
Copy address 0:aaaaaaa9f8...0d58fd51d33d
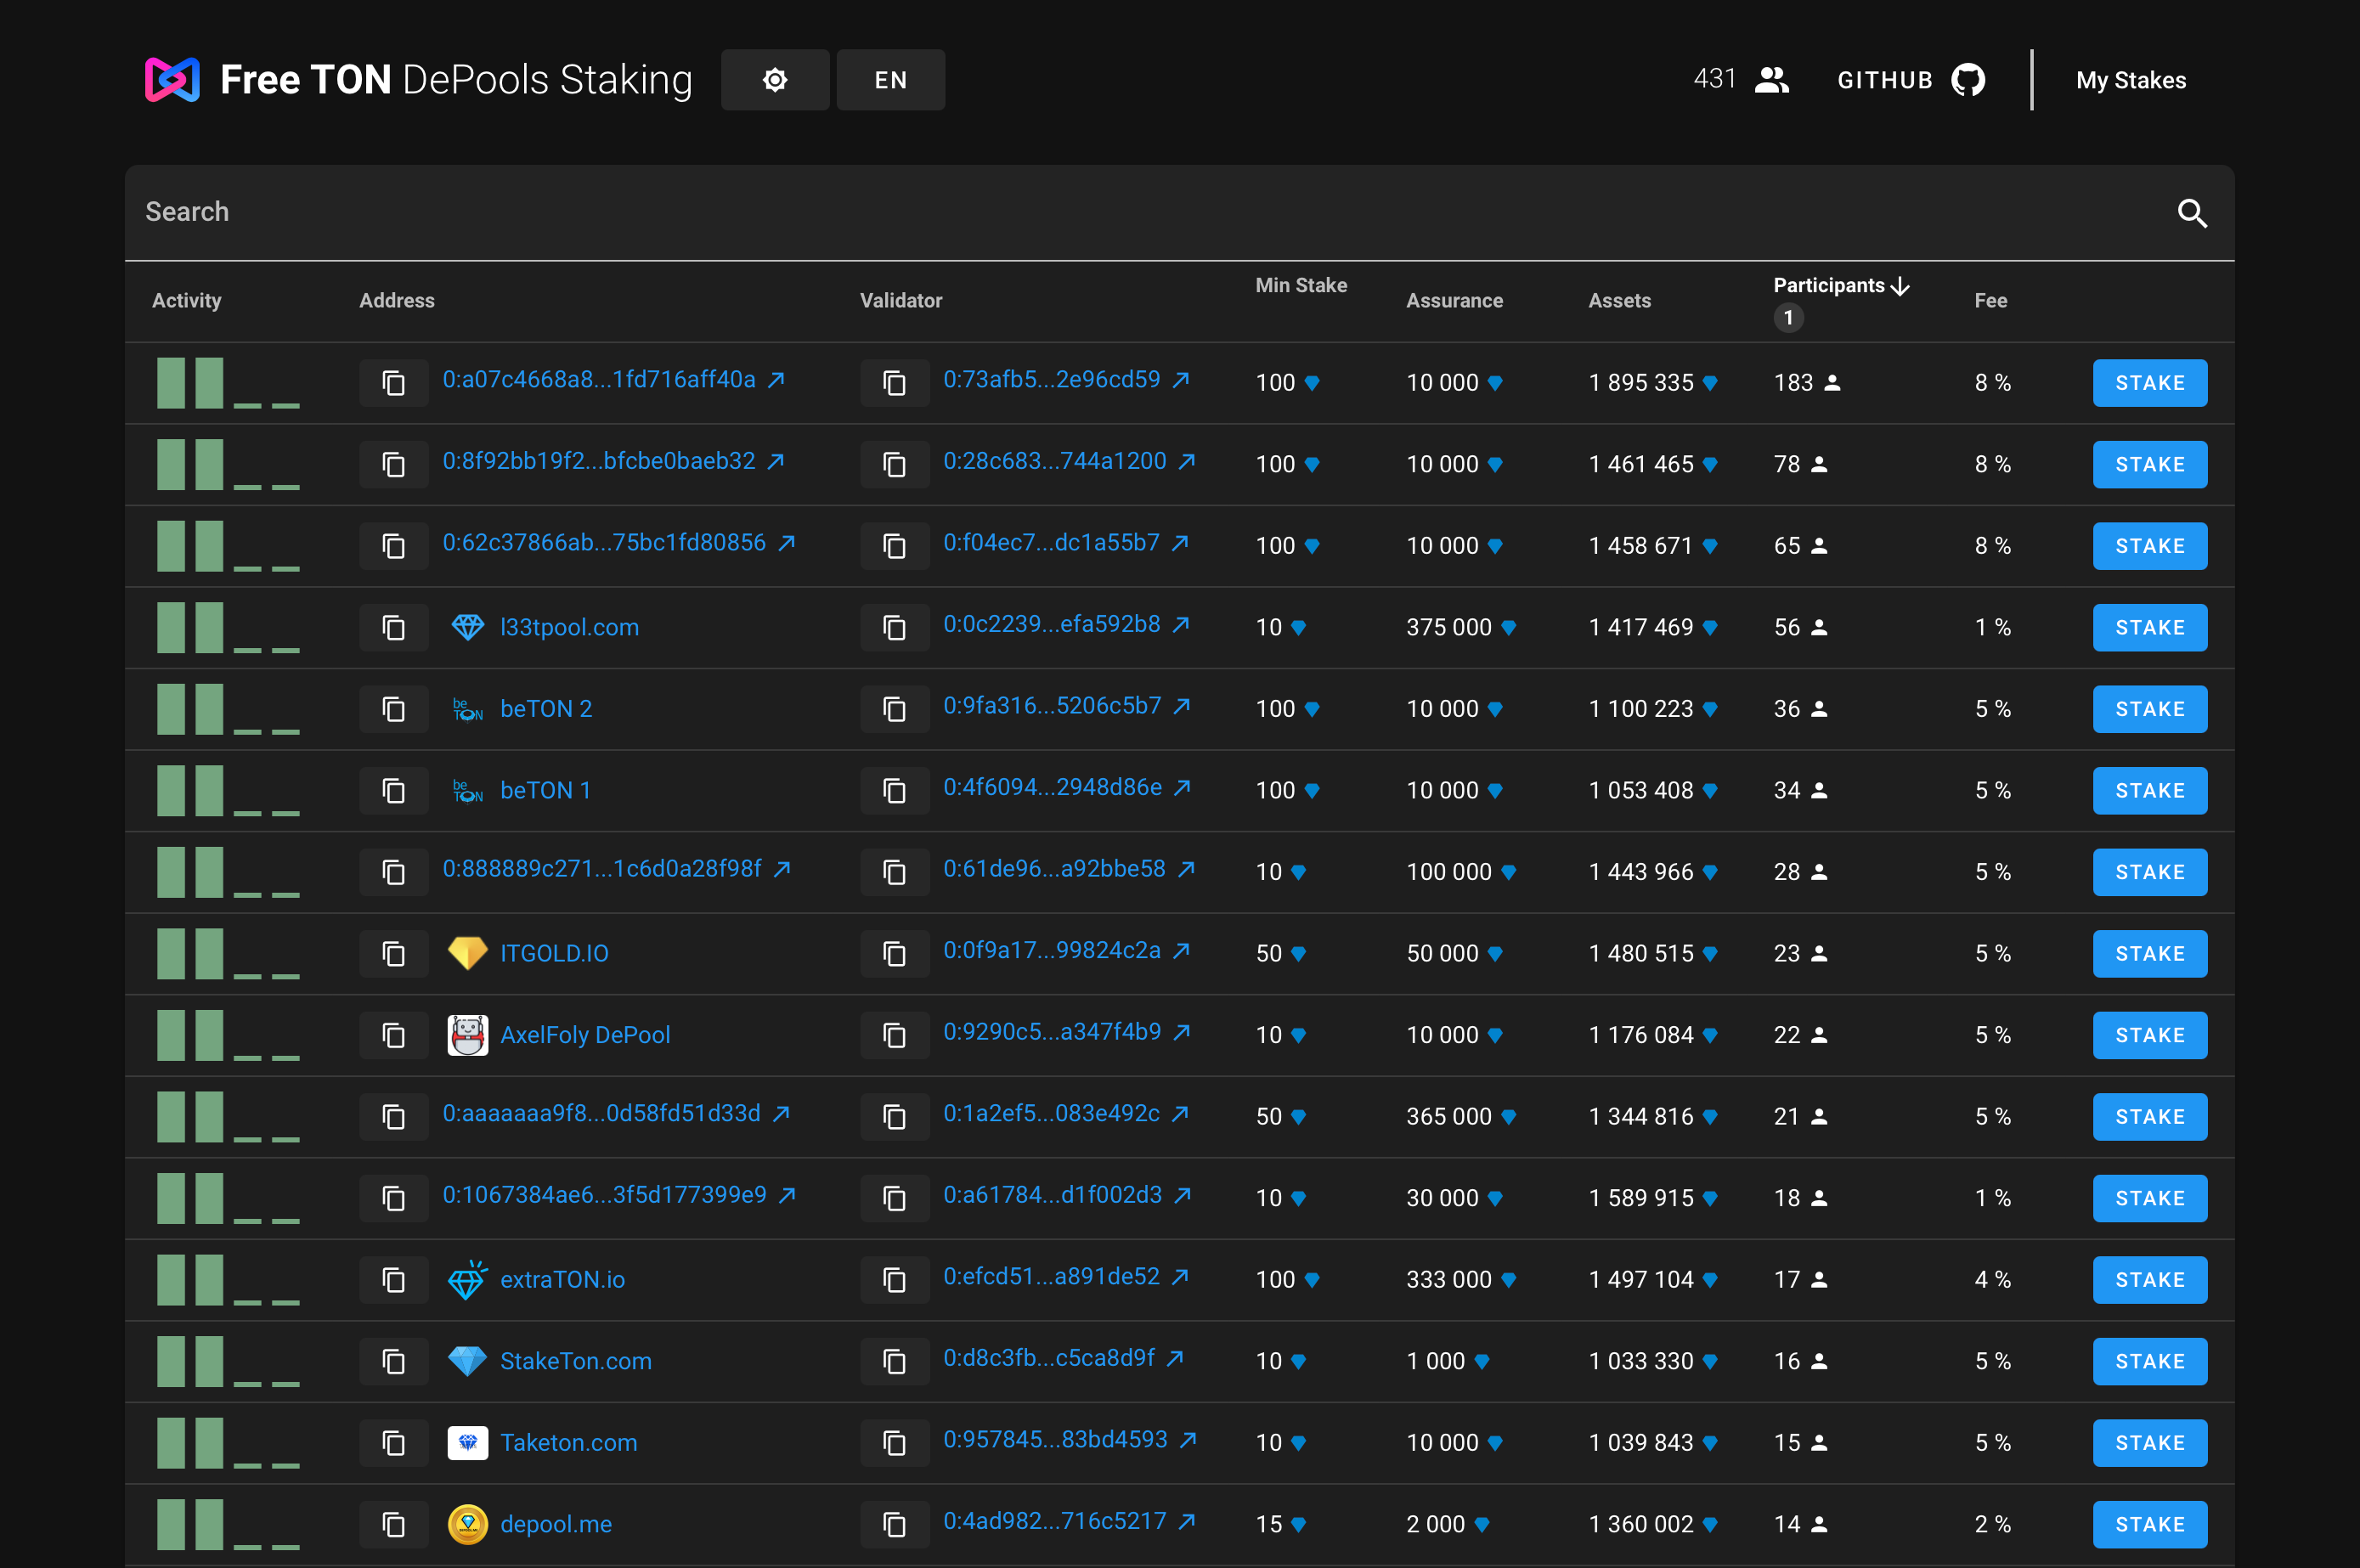pyautogui.click(x=394, y=1117)
